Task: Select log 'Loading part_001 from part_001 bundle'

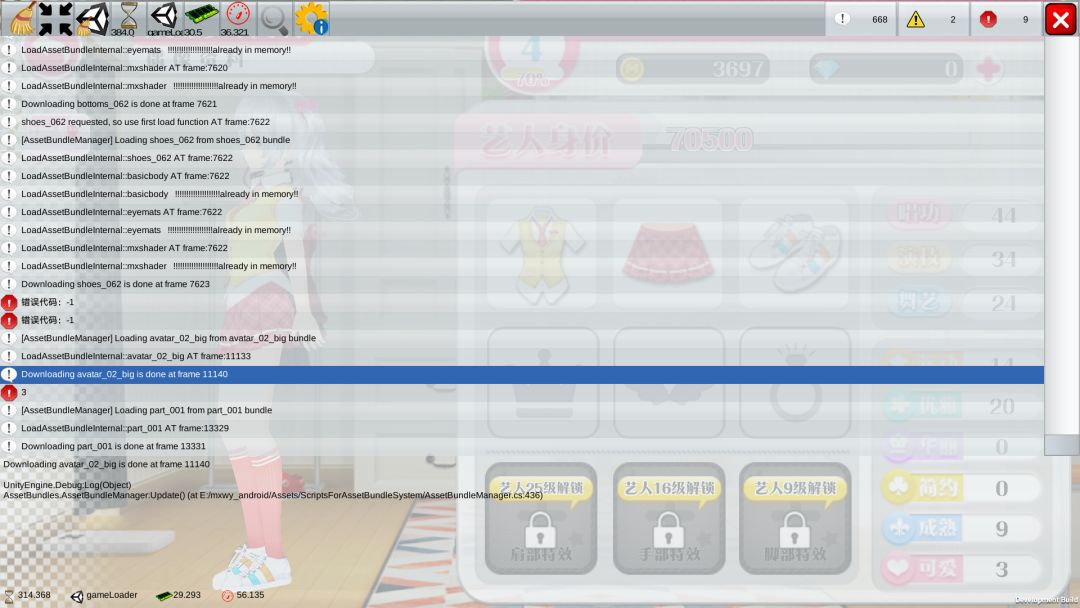Action: (522, 410)
